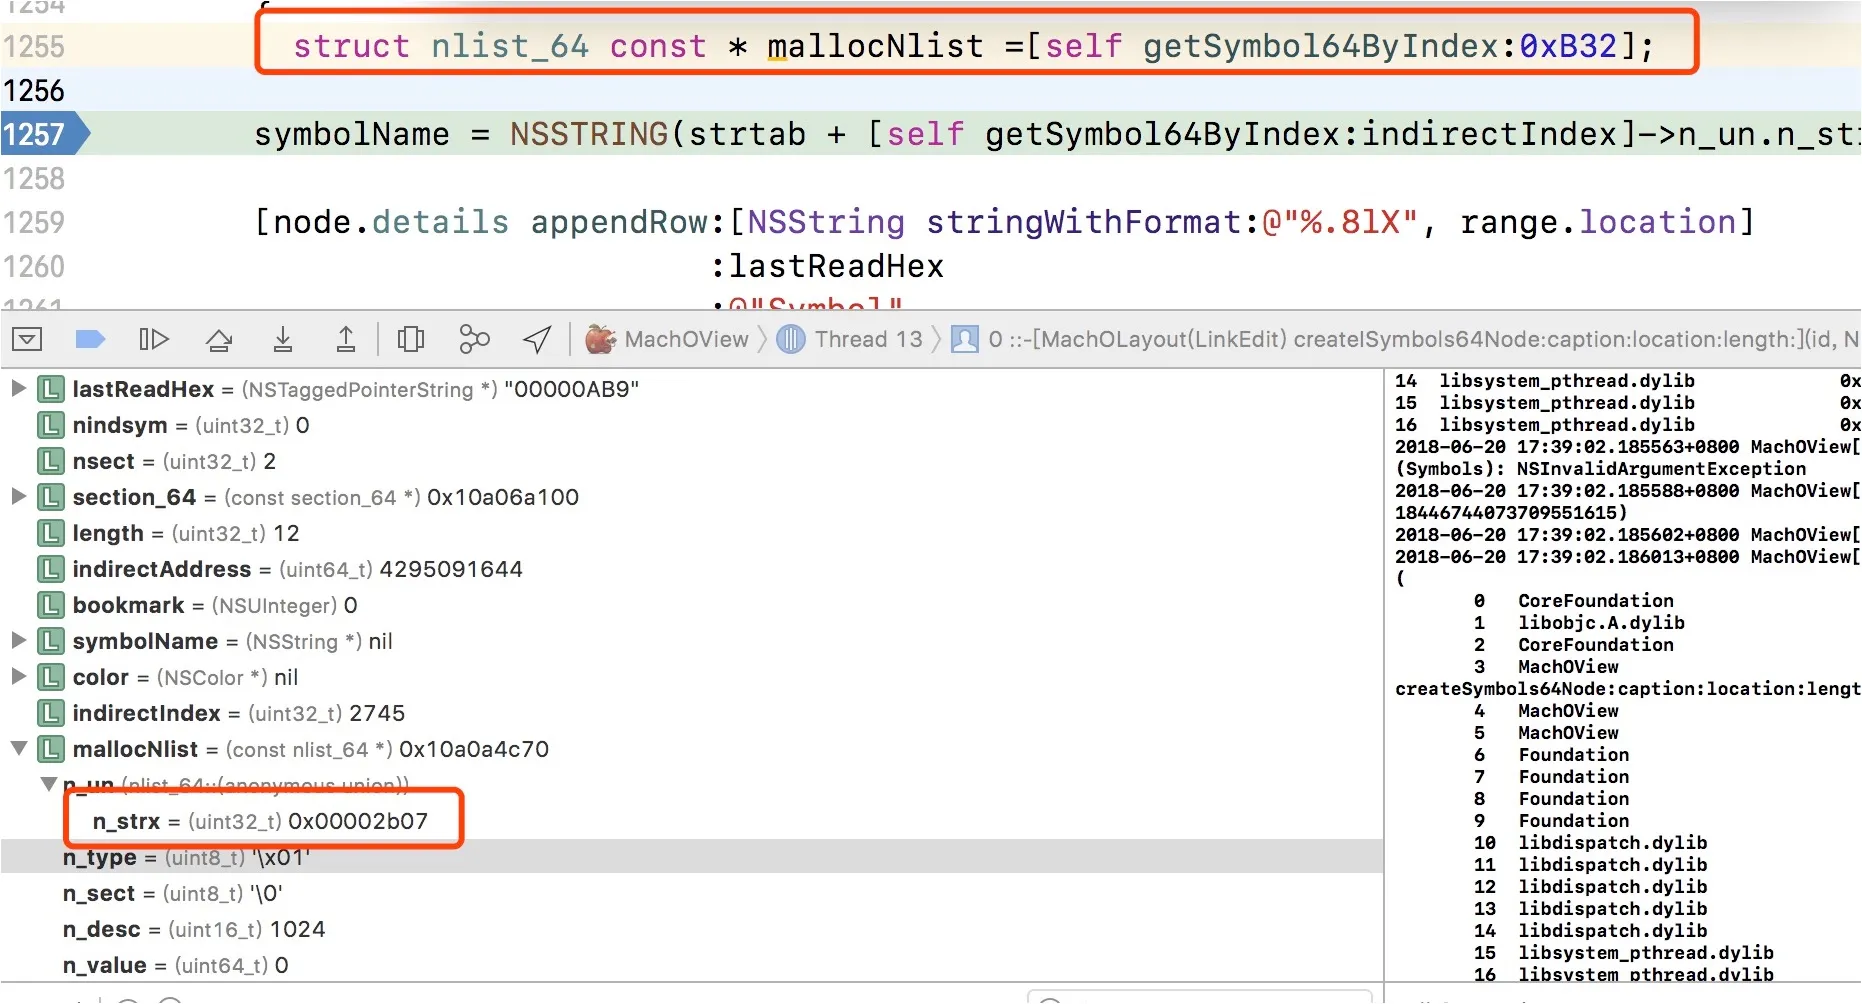Image resolution: width=1862 pixels, height=1004 pixels.
Task: Select the nindsym variable row
Action: coord(692,425)
